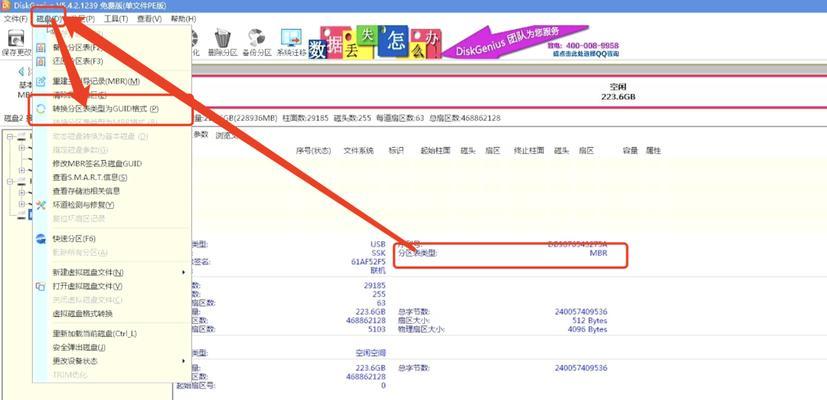Choose 查看S.M.A.R.T.信息(S)
Image resolution: width=827 pixels, height=400 pixels.
pyautogui.click(x=90, y=177)
